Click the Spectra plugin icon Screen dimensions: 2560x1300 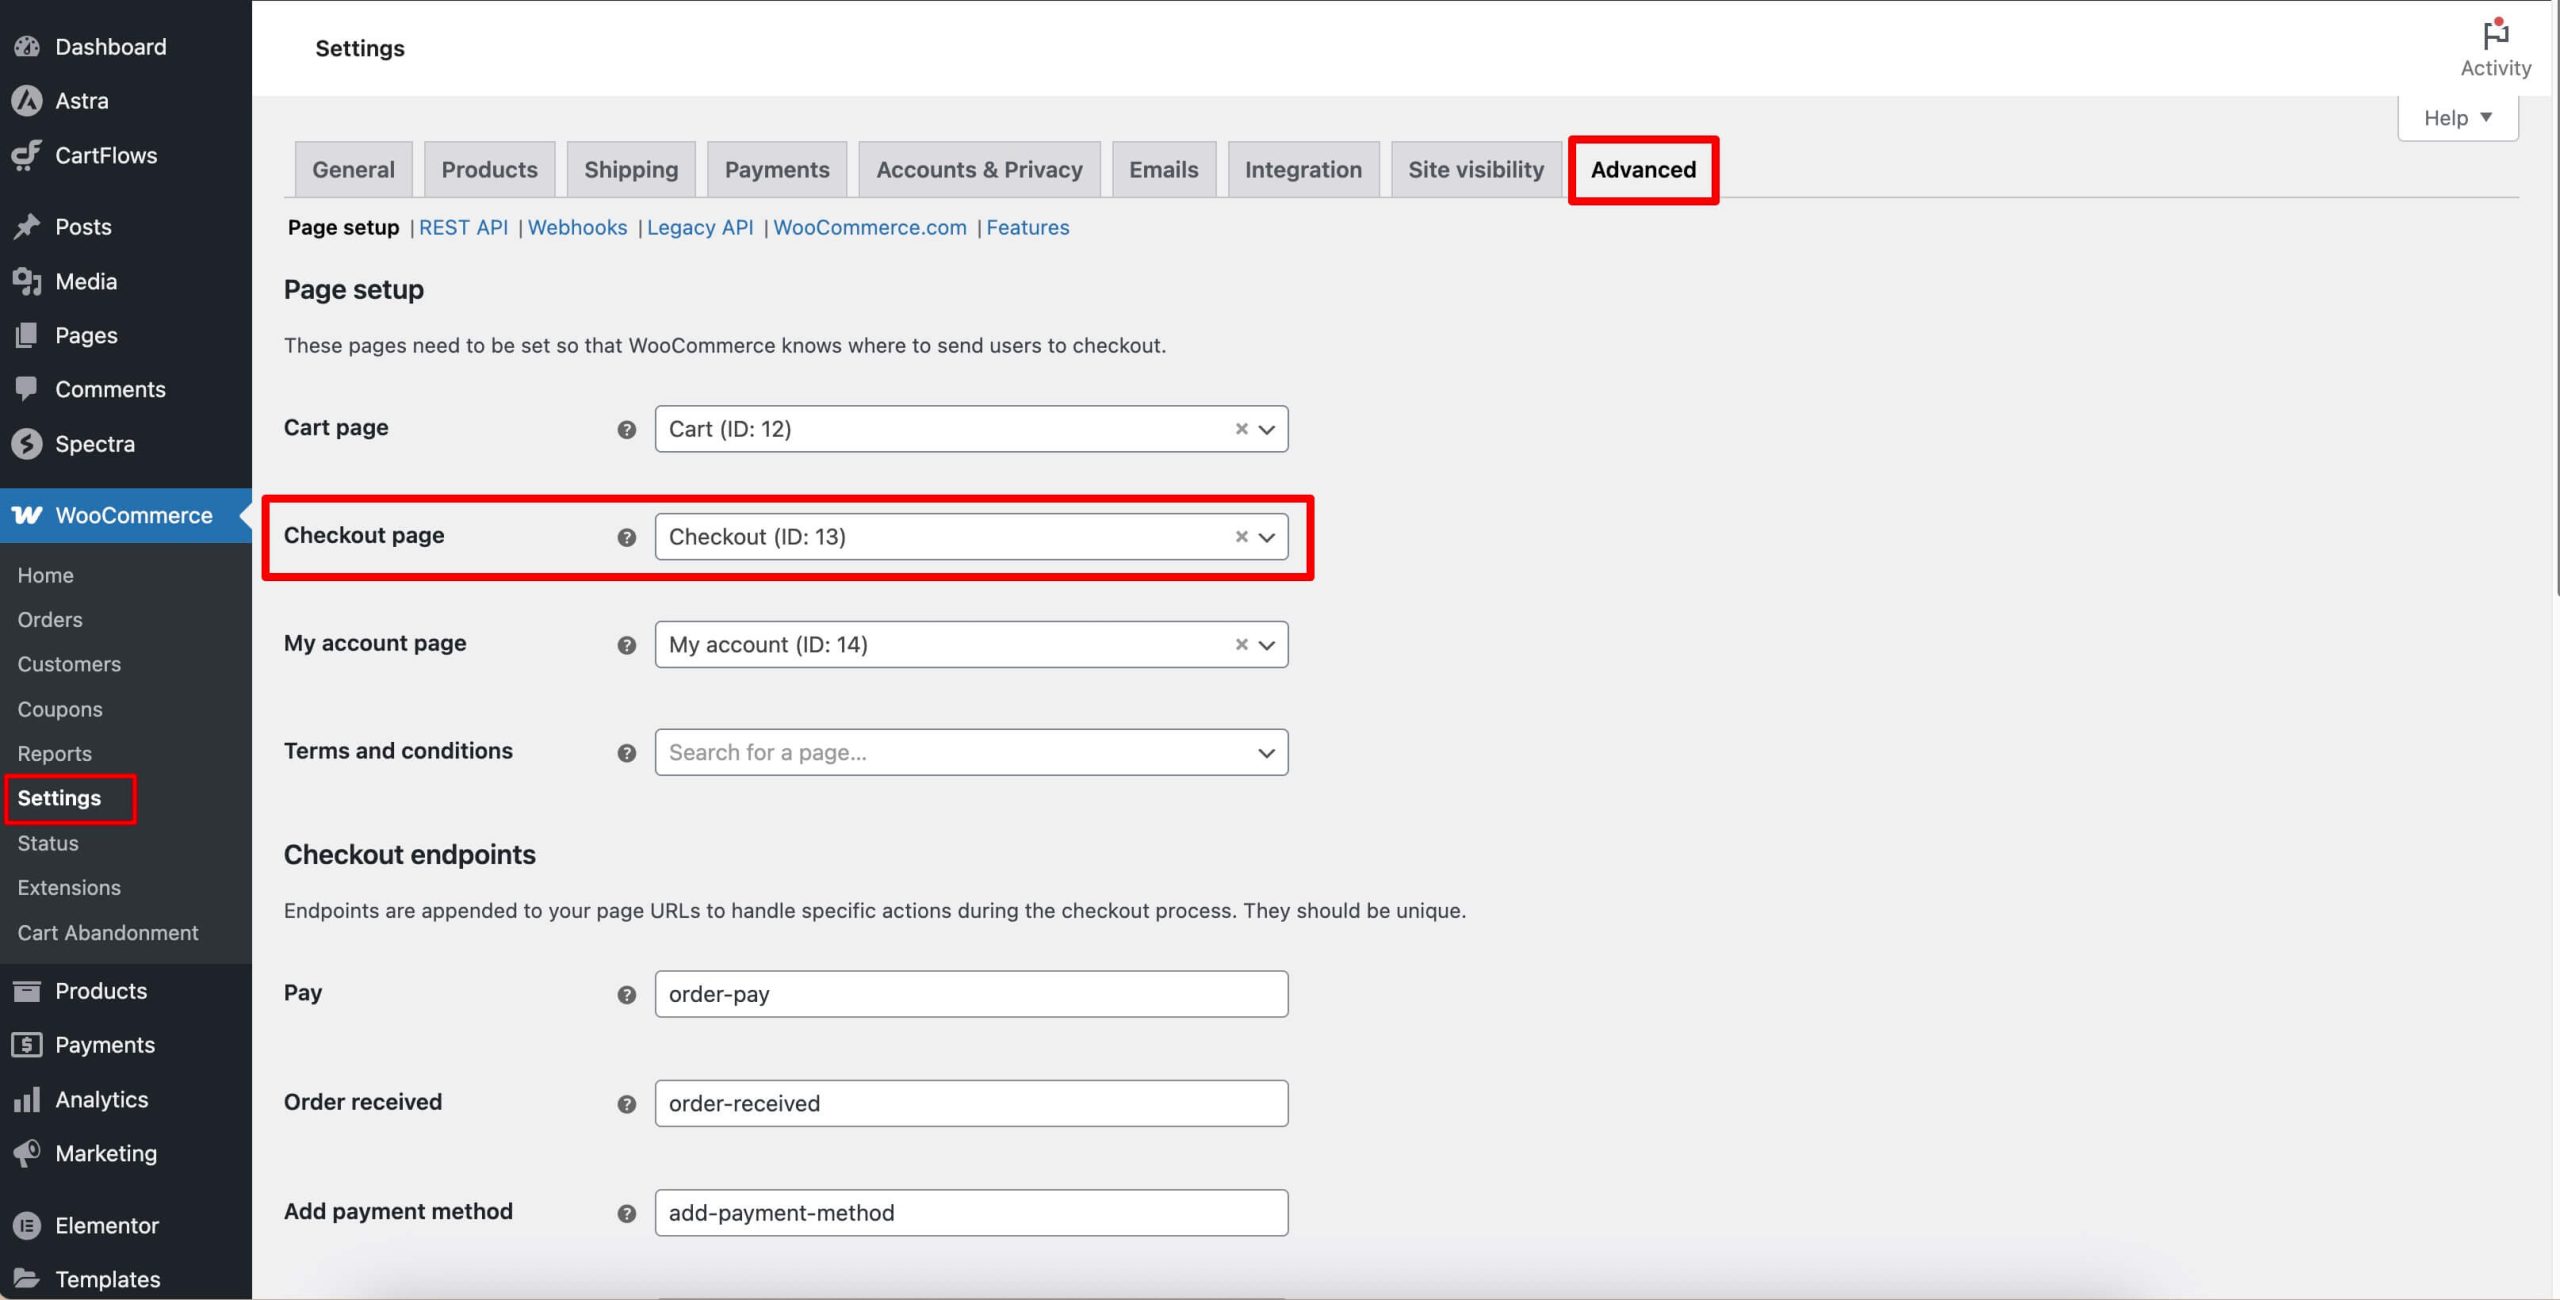click(27, 444)
